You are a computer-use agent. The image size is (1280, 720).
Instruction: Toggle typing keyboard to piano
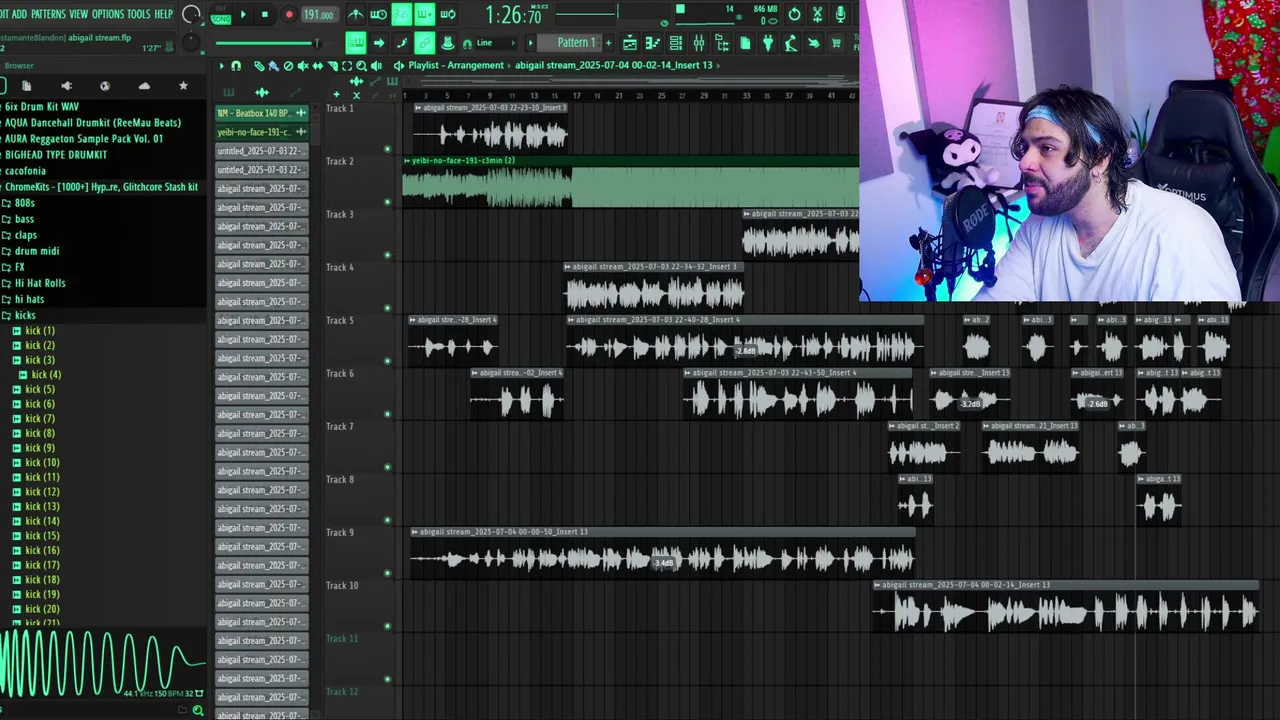[x=356, y=42]
